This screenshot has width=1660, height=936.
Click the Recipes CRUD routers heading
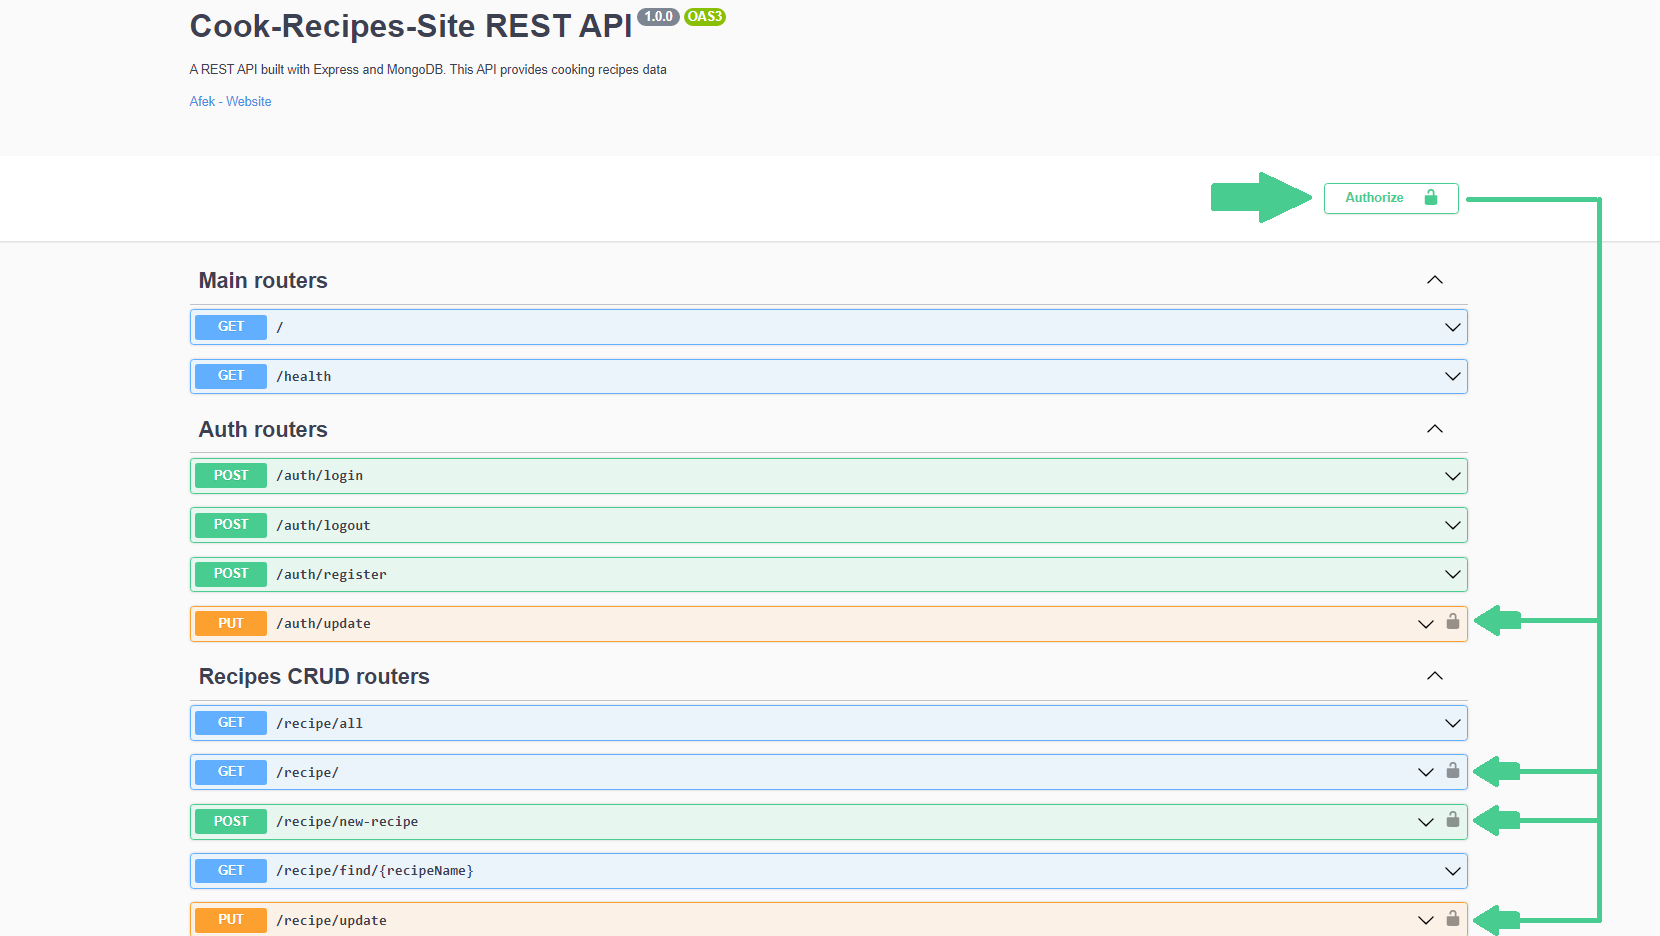pos(314,677)
